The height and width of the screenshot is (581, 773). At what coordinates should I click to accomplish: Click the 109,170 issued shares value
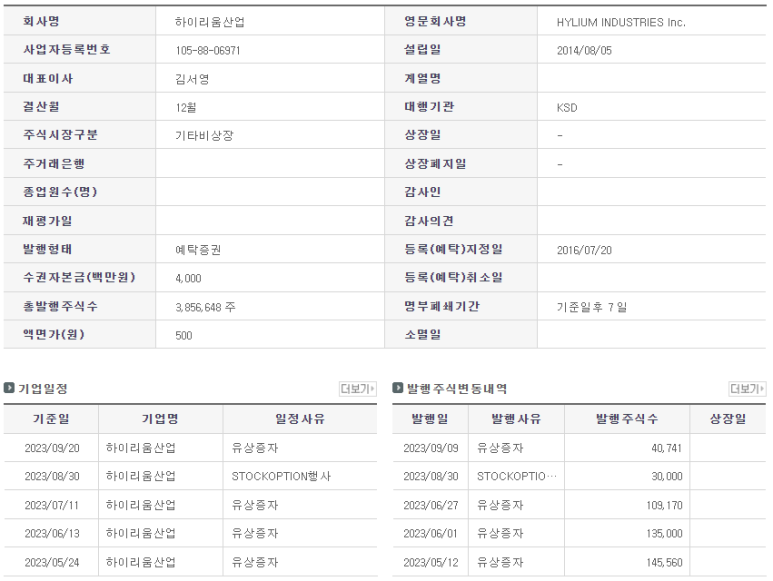(665, 505)
